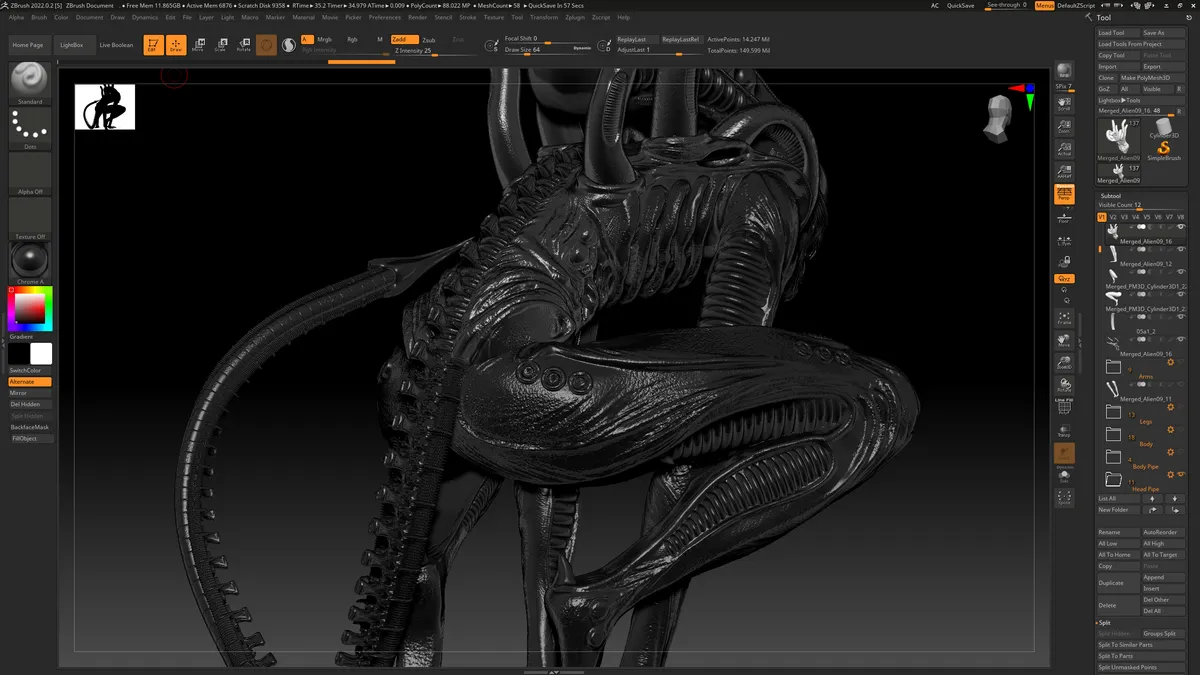Image resolution: width=1200 pixels, height=675 pixels.
Task: Collapse the Split section header
Action: [x=1105, y=623]
